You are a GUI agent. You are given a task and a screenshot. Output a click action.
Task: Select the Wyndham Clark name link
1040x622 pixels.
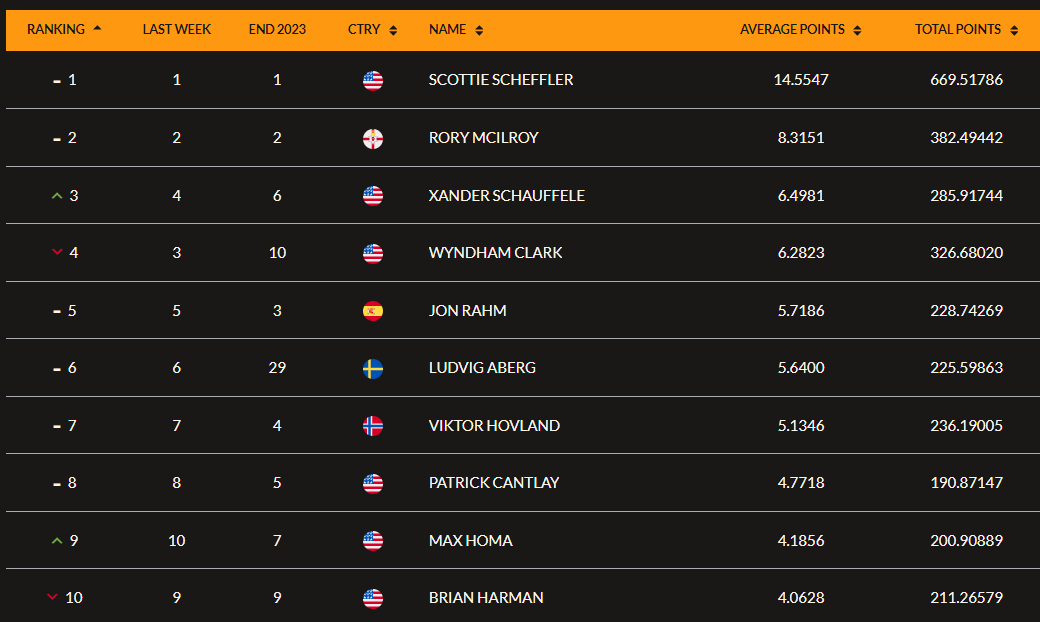[x=495, y=253]
